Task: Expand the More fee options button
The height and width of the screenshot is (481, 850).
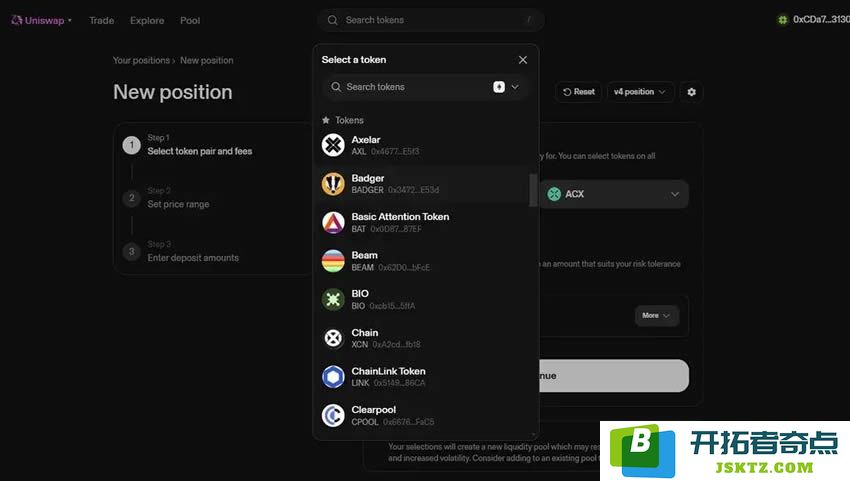Action: pos(656,316)
